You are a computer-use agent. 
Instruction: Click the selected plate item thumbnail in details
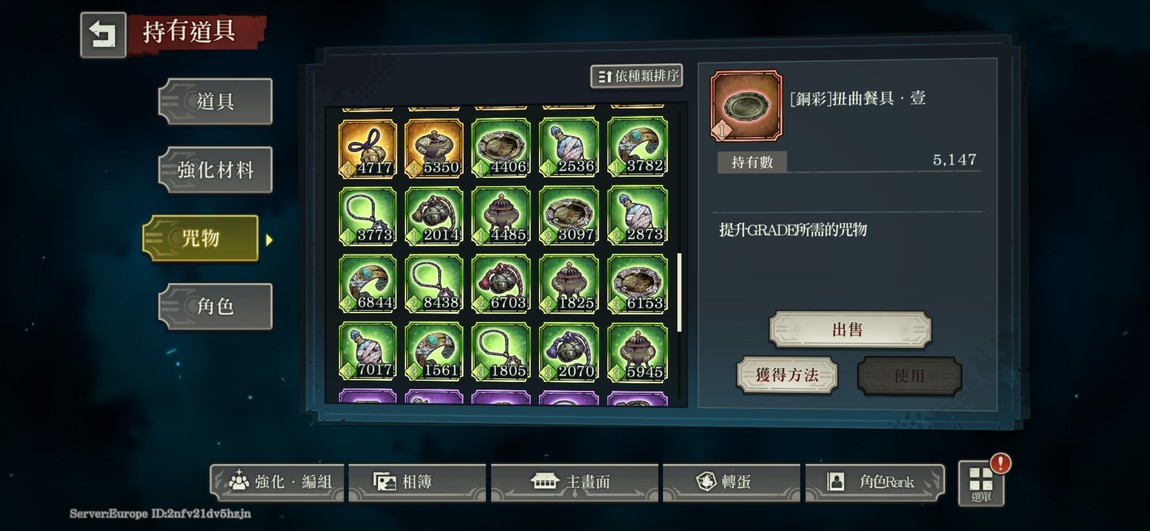tap(746, 106)
